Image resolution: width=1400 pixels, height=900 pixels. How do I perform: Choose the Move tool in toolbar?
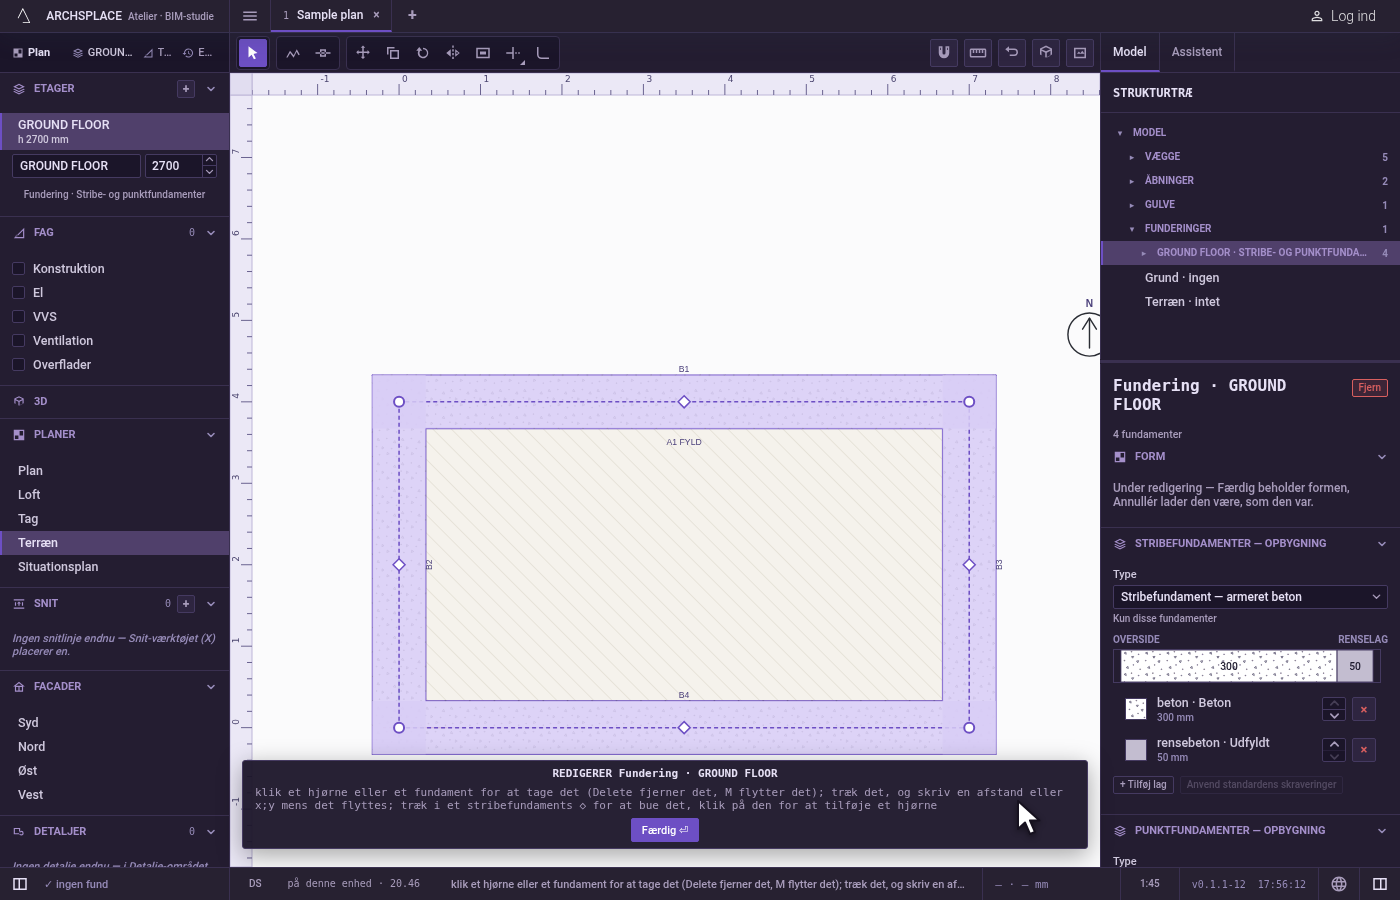pos(363,53)
